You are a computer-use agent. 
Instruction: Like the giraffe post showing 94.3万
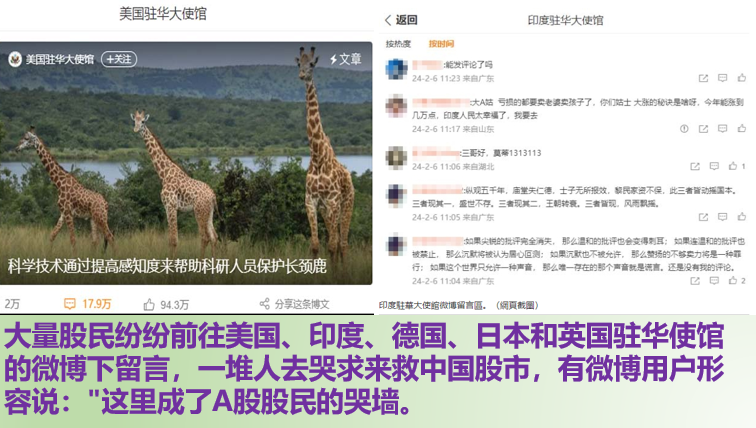click(x=166, y=305)
